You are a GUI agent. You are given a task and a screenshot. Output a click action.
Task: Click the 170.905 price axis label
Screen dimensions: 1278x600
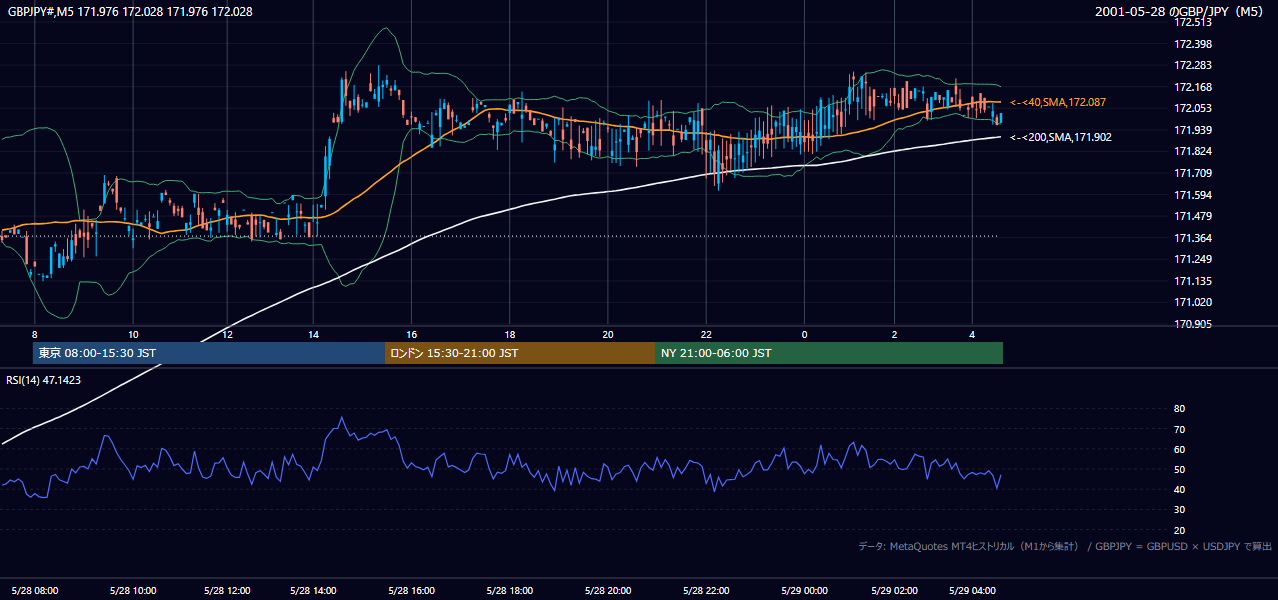click(1192, 324)
